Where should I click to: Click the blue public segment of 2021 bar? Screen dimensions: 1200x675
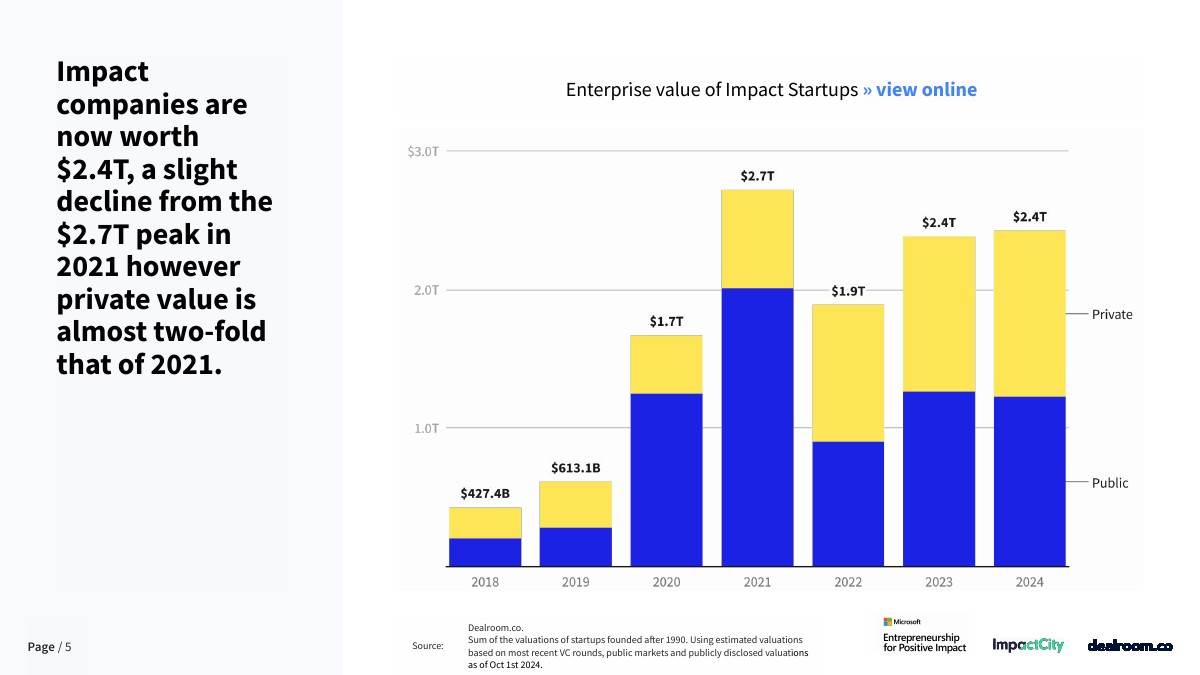tap(757, 427)
